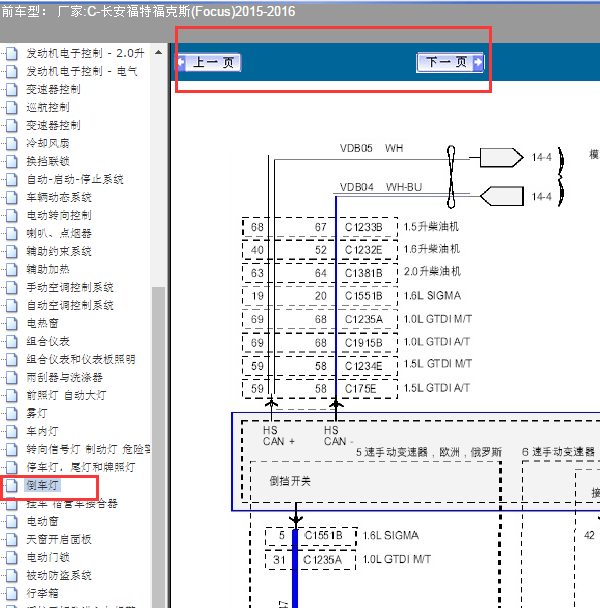Viewport: 600px width, 608px height.
Task: Click connector label C1381B
Action: click(x=364, y=273)
